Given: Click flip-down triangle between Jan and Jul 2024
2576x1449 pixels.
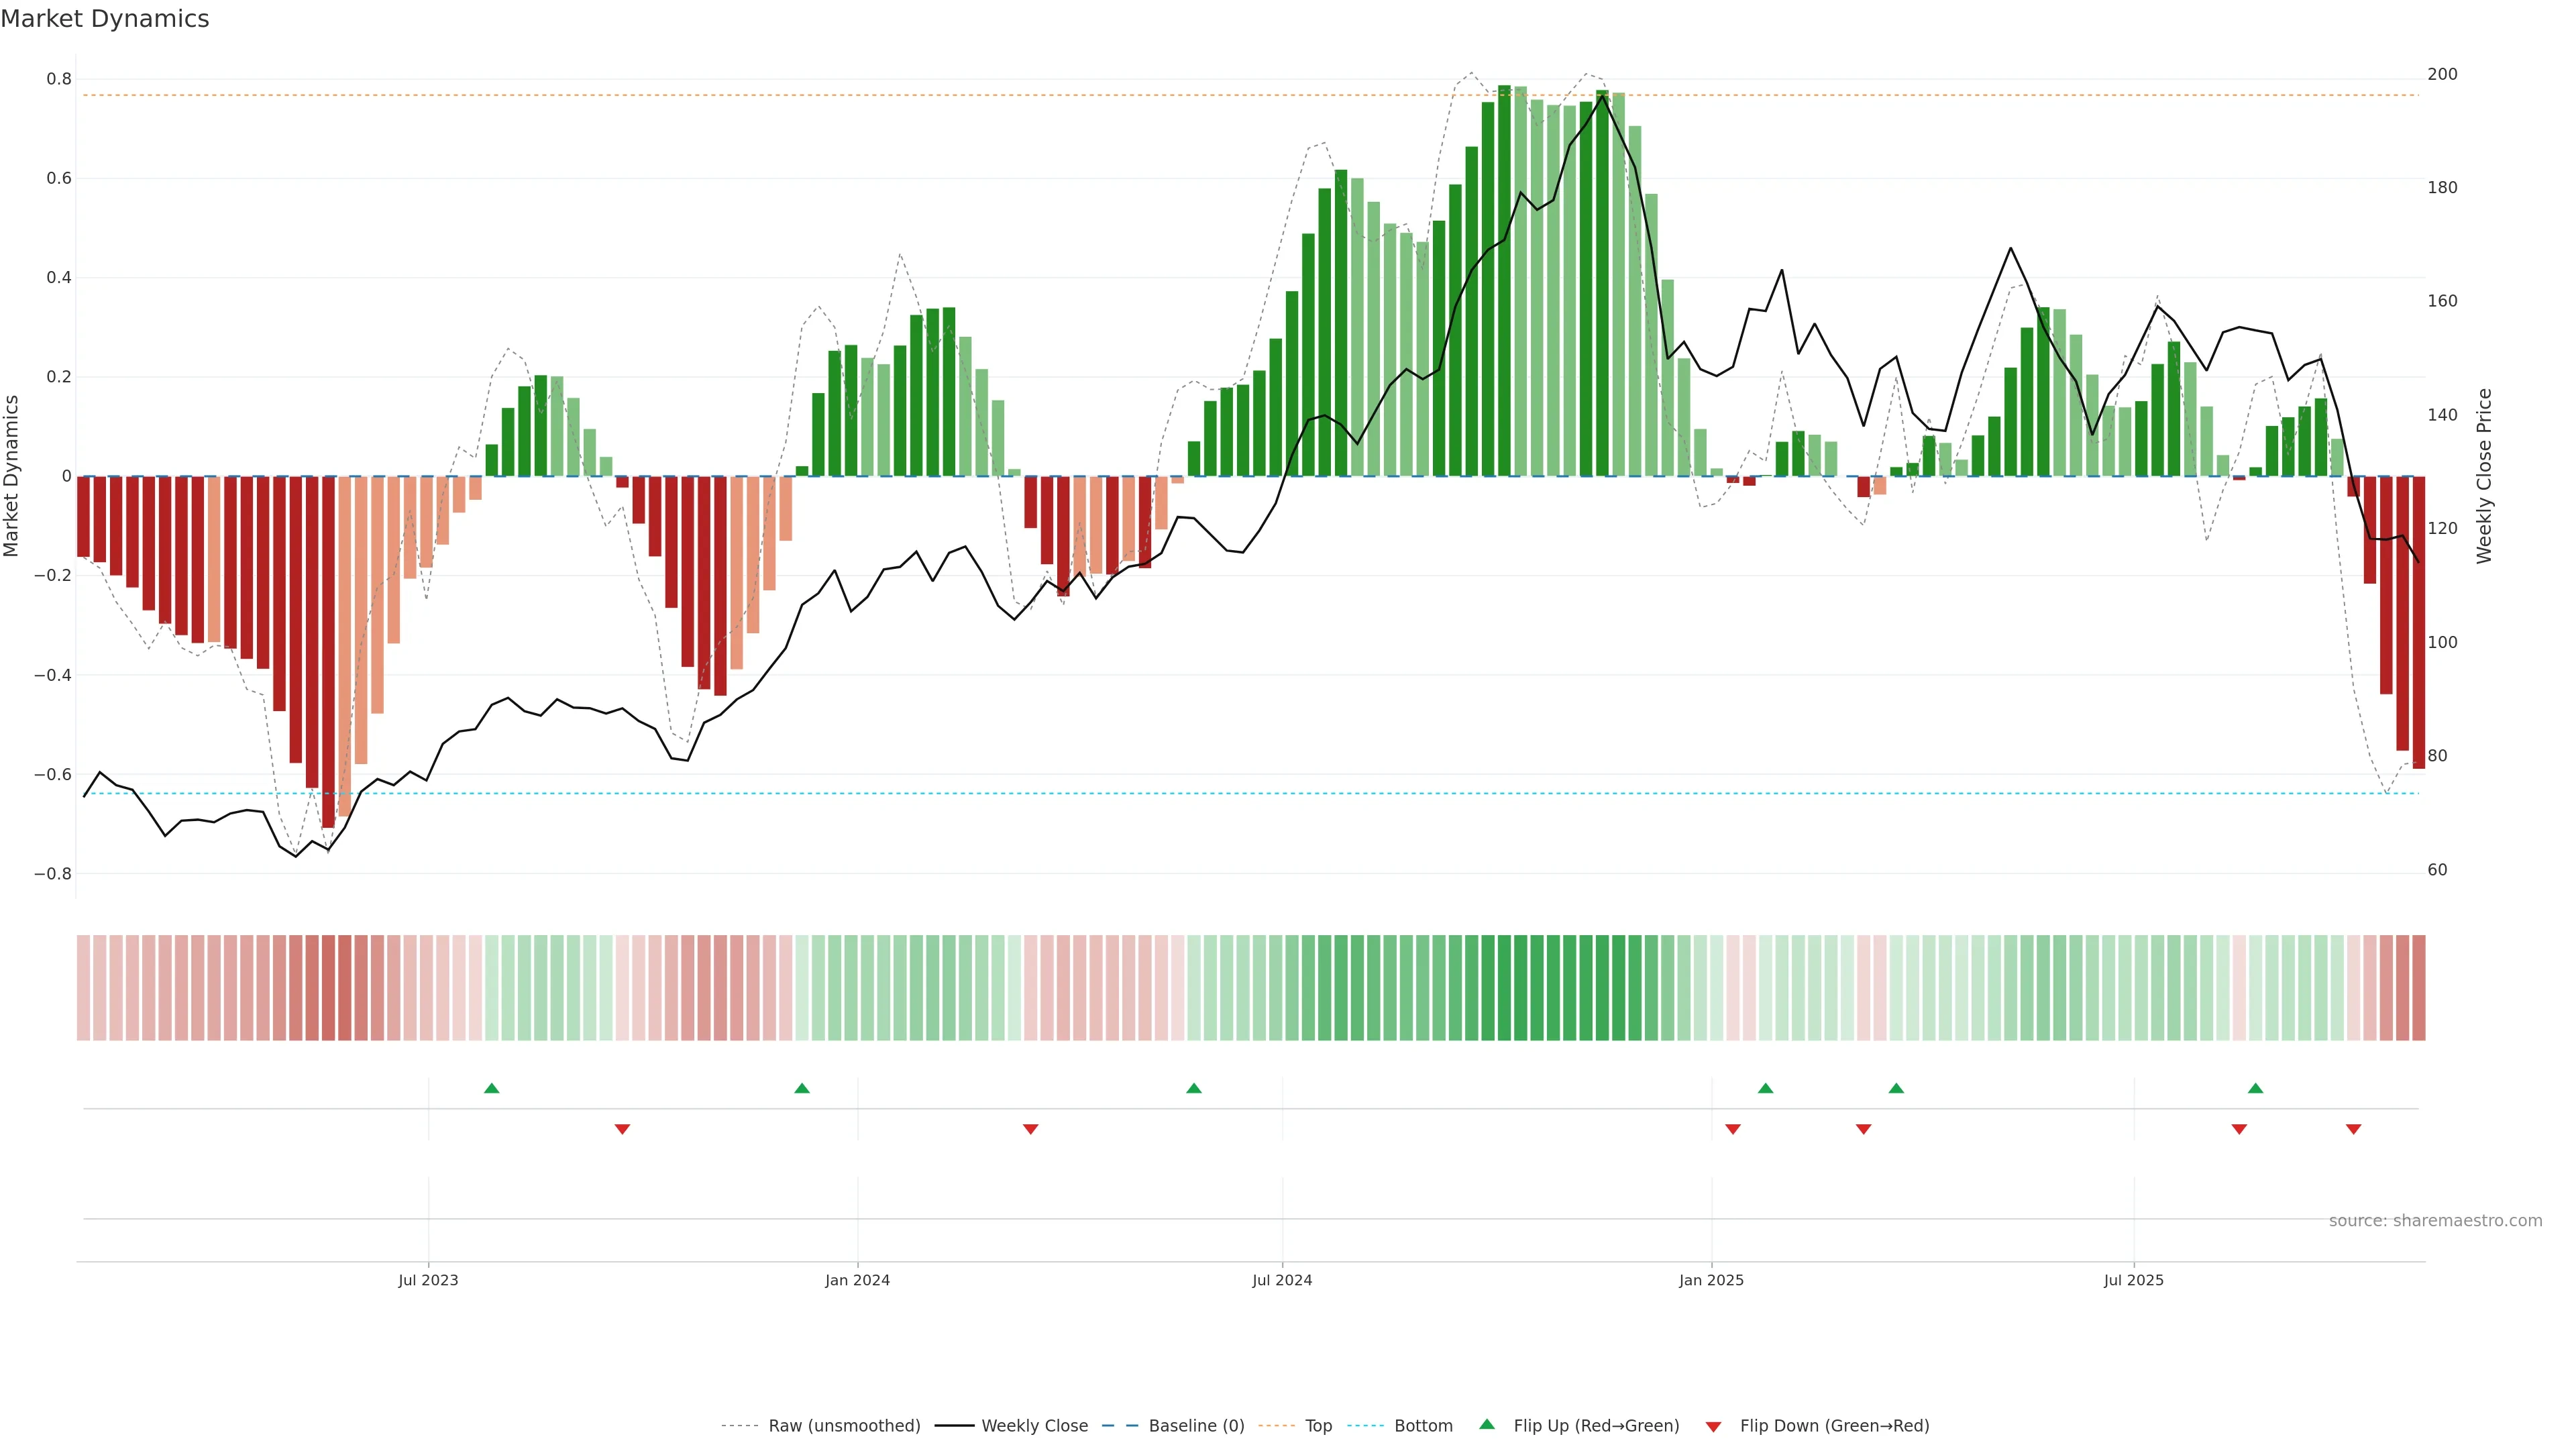Looking at the screenshot, I should (x=1031, y=1129).
